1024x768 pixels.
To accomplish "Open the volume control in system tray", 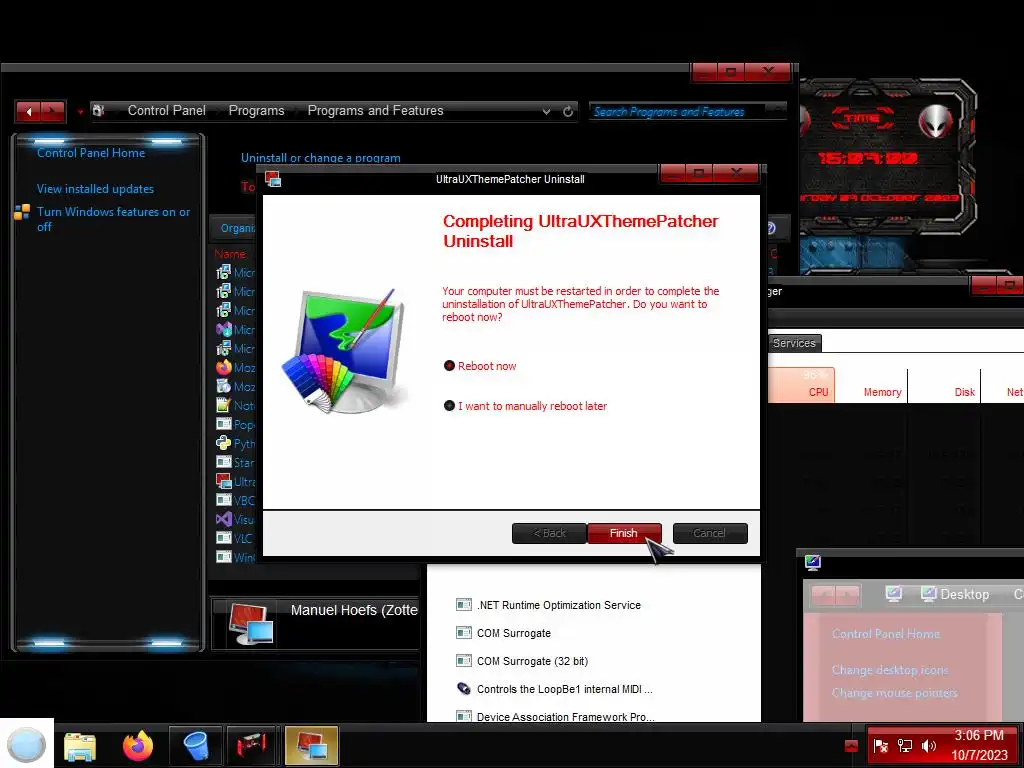I will pyautogui.click(x=929, y=745).
